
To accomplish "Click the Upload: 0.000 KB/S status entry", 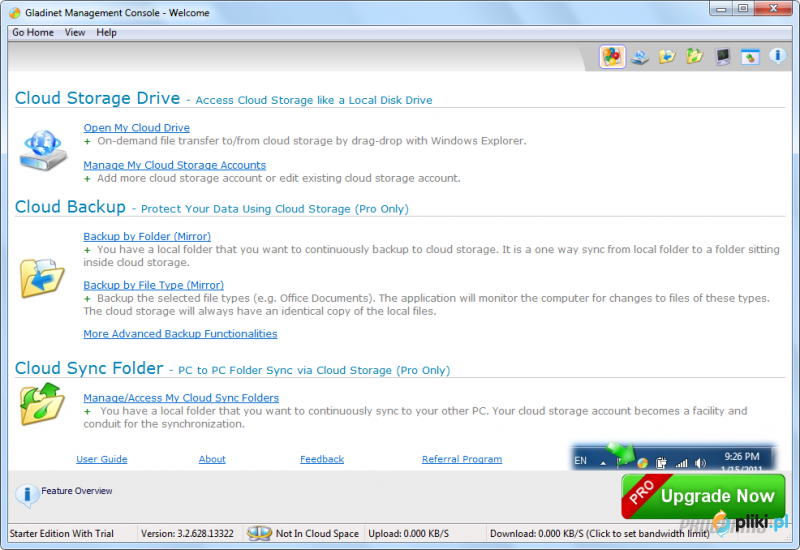I will 409,533.
